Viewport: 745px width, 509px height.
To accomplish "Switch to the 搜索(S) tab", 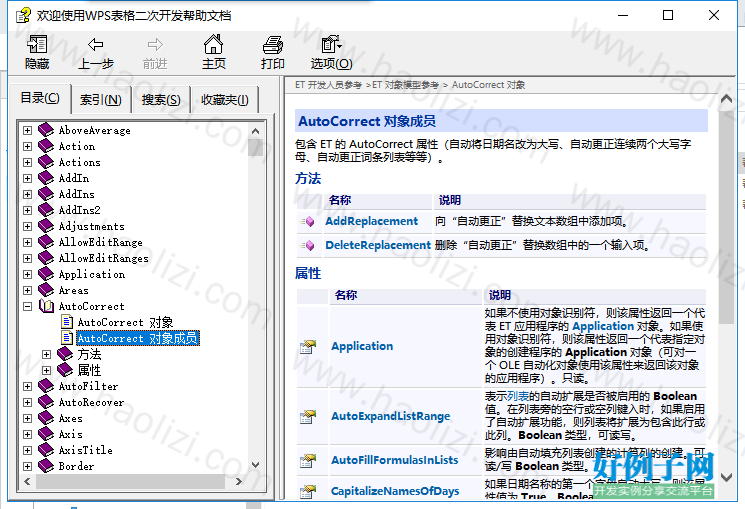I will [161, 100].
